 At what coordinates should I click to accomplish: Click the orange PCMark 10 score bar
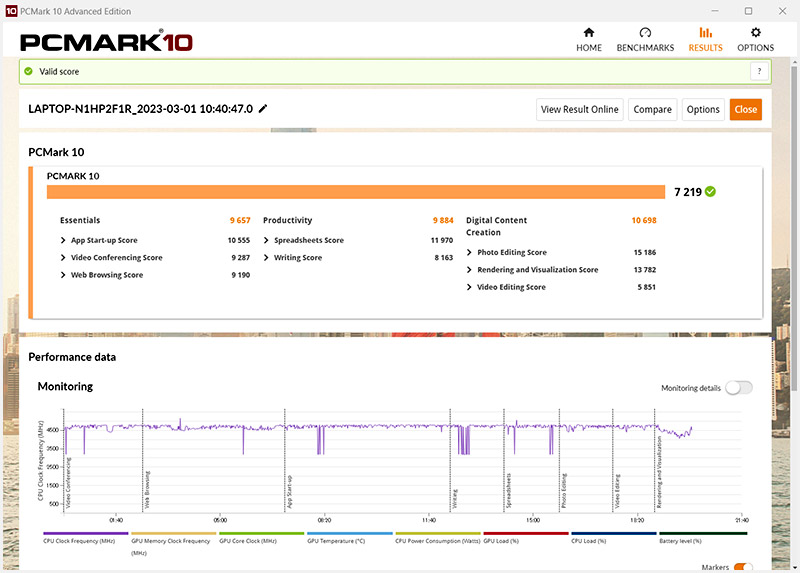356,192
